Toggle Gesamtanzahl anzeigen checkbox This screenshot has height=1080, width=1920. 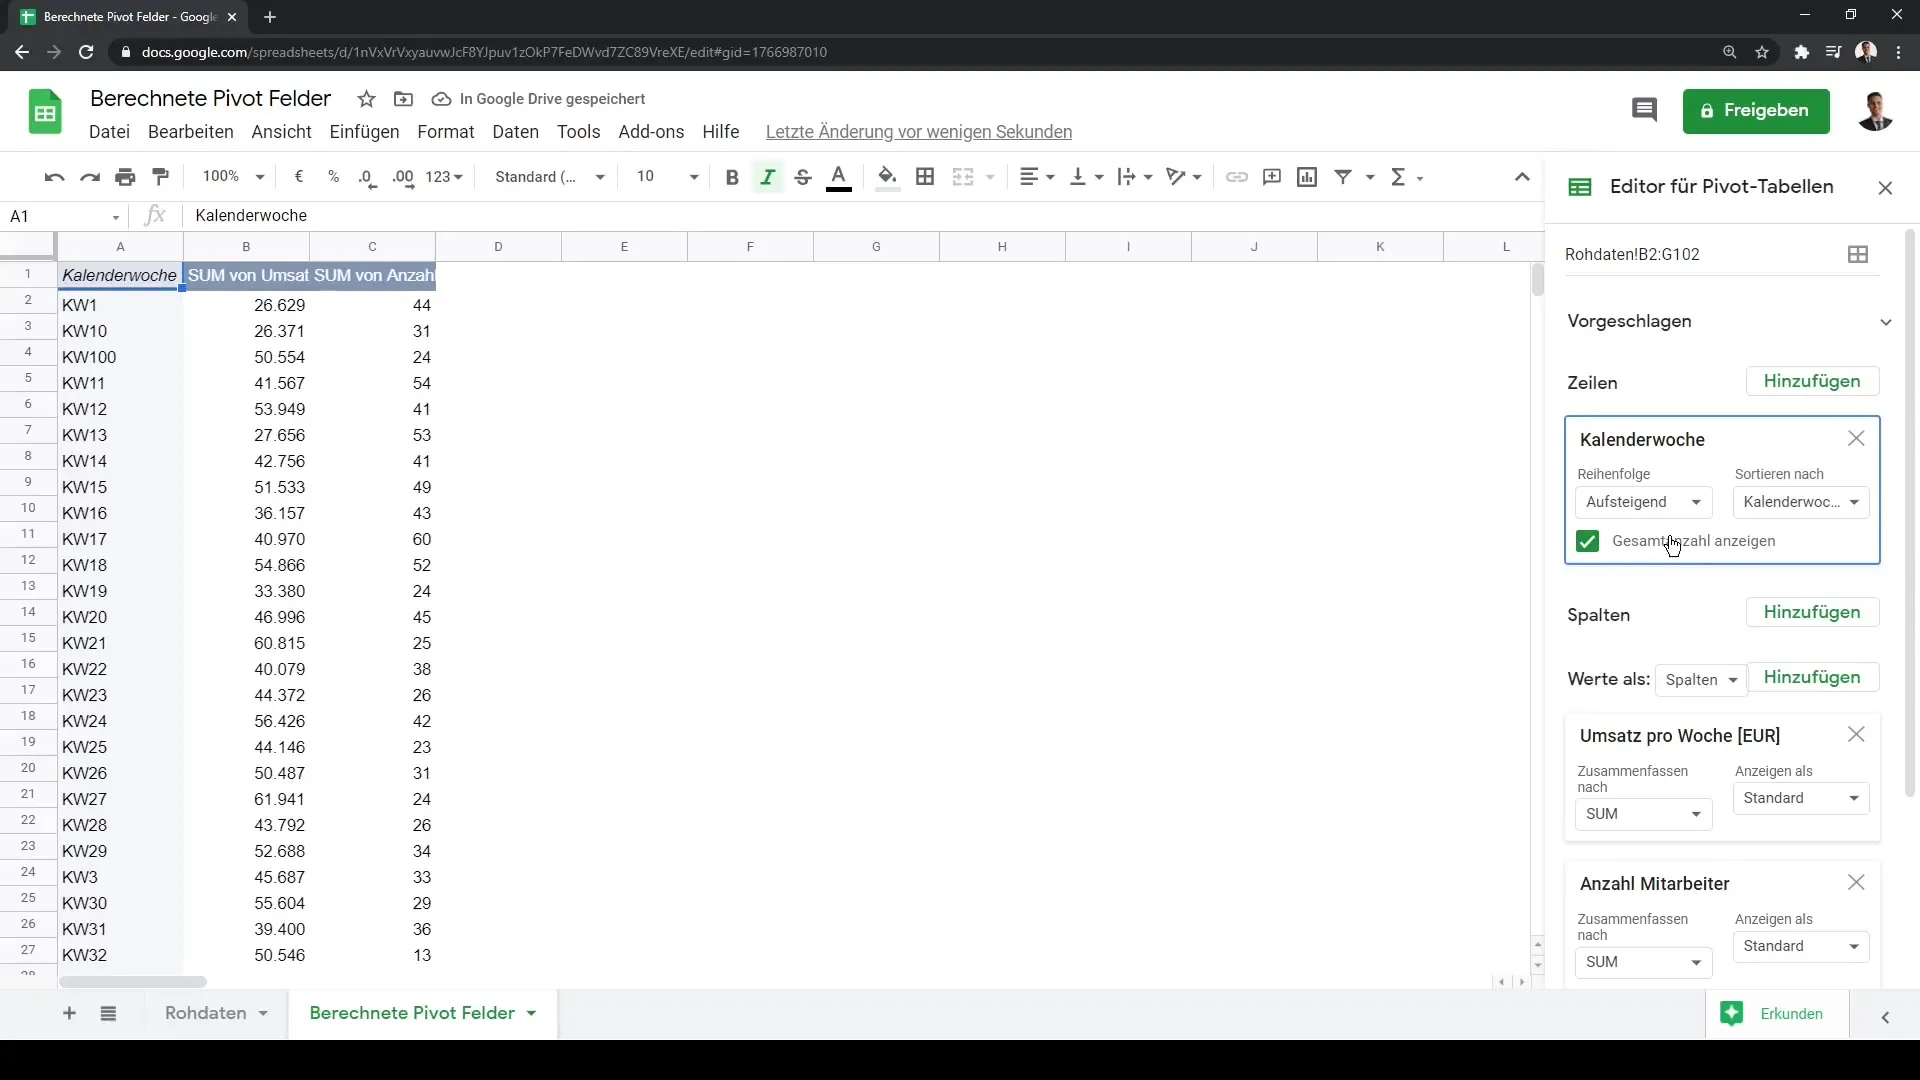point(1589,541)
